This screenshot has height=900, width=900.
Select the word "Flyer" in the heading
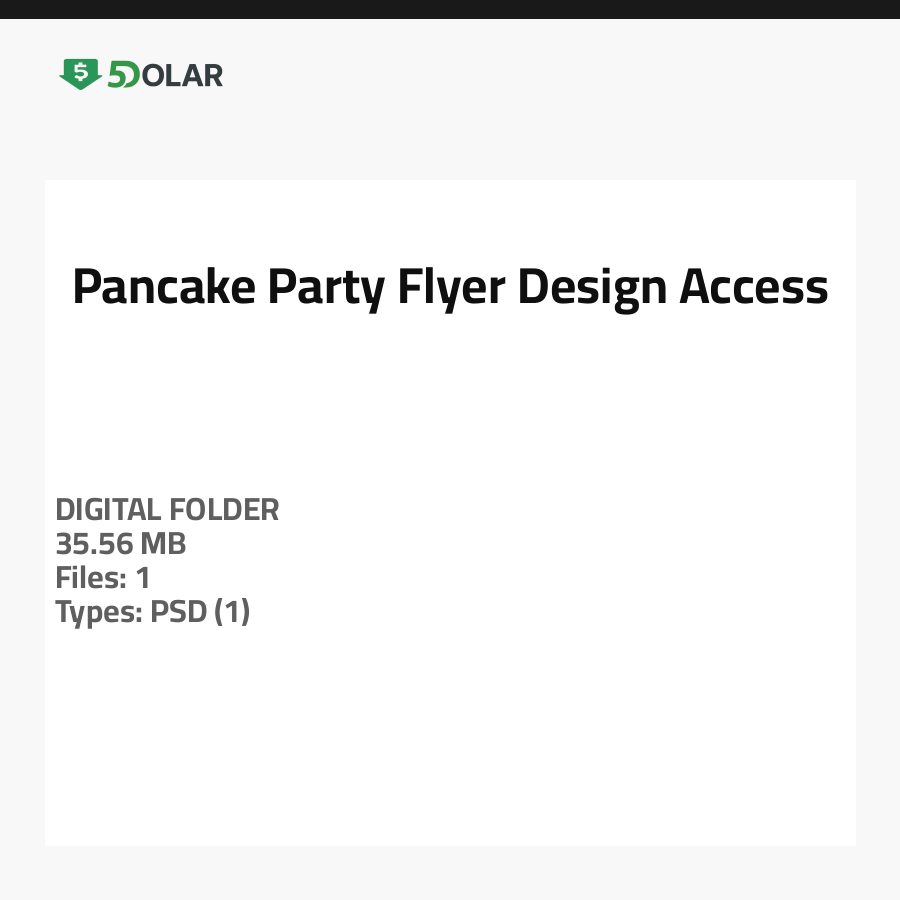451,287
